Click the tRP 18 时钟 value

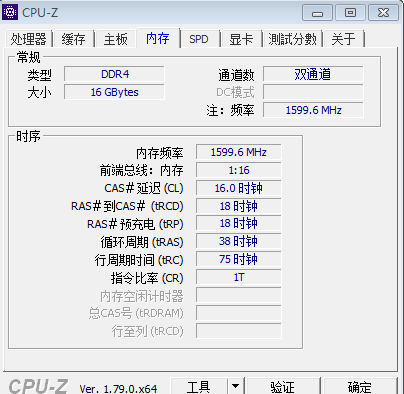coord(239,223)
